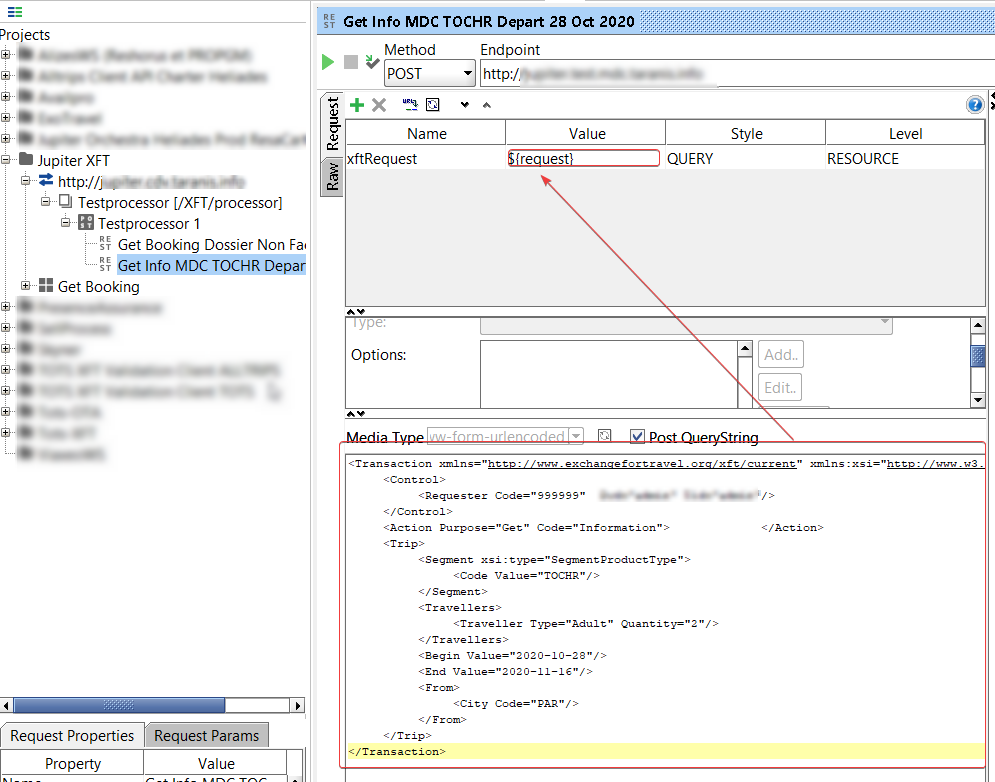995x782 pixels.
Task: Submit the request with green play button
Action: click(x=328, y=62)
